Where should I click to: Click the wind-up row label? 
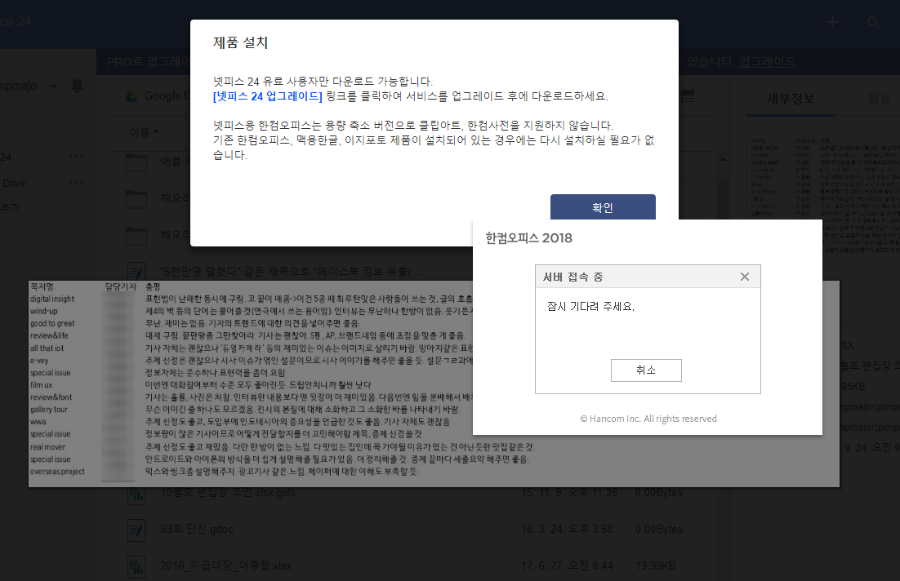pyautogui.click(x=44, y=311)
